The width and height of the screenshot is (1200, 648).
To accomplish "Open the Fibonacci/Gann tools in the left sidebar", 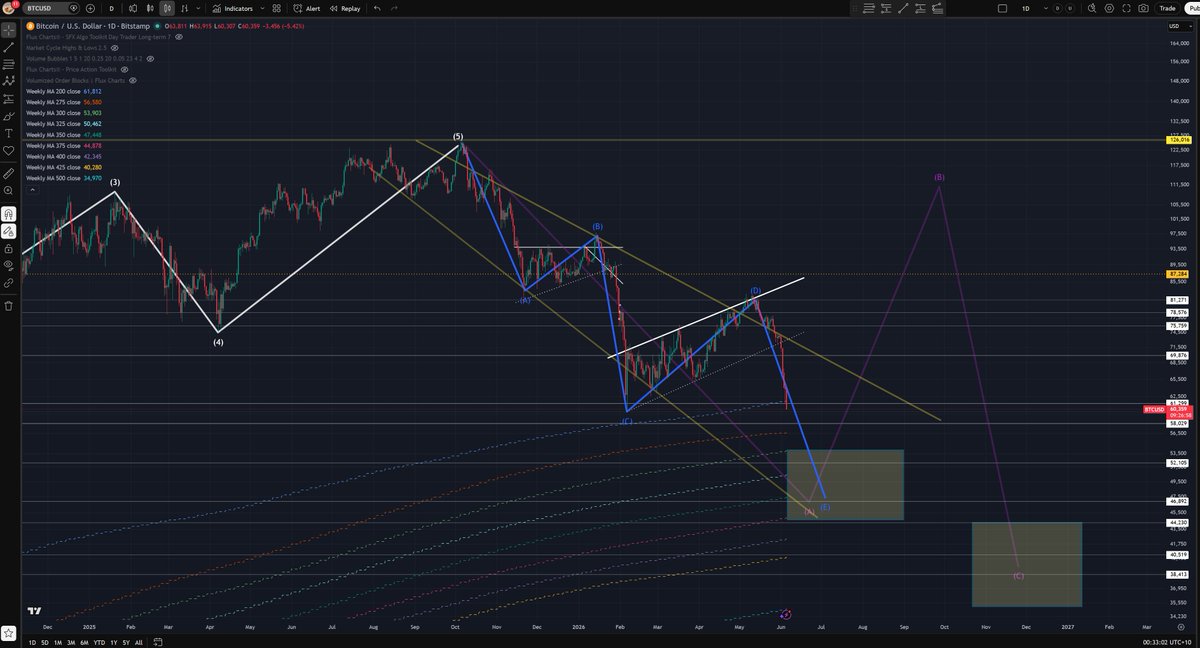I will 9,64.
